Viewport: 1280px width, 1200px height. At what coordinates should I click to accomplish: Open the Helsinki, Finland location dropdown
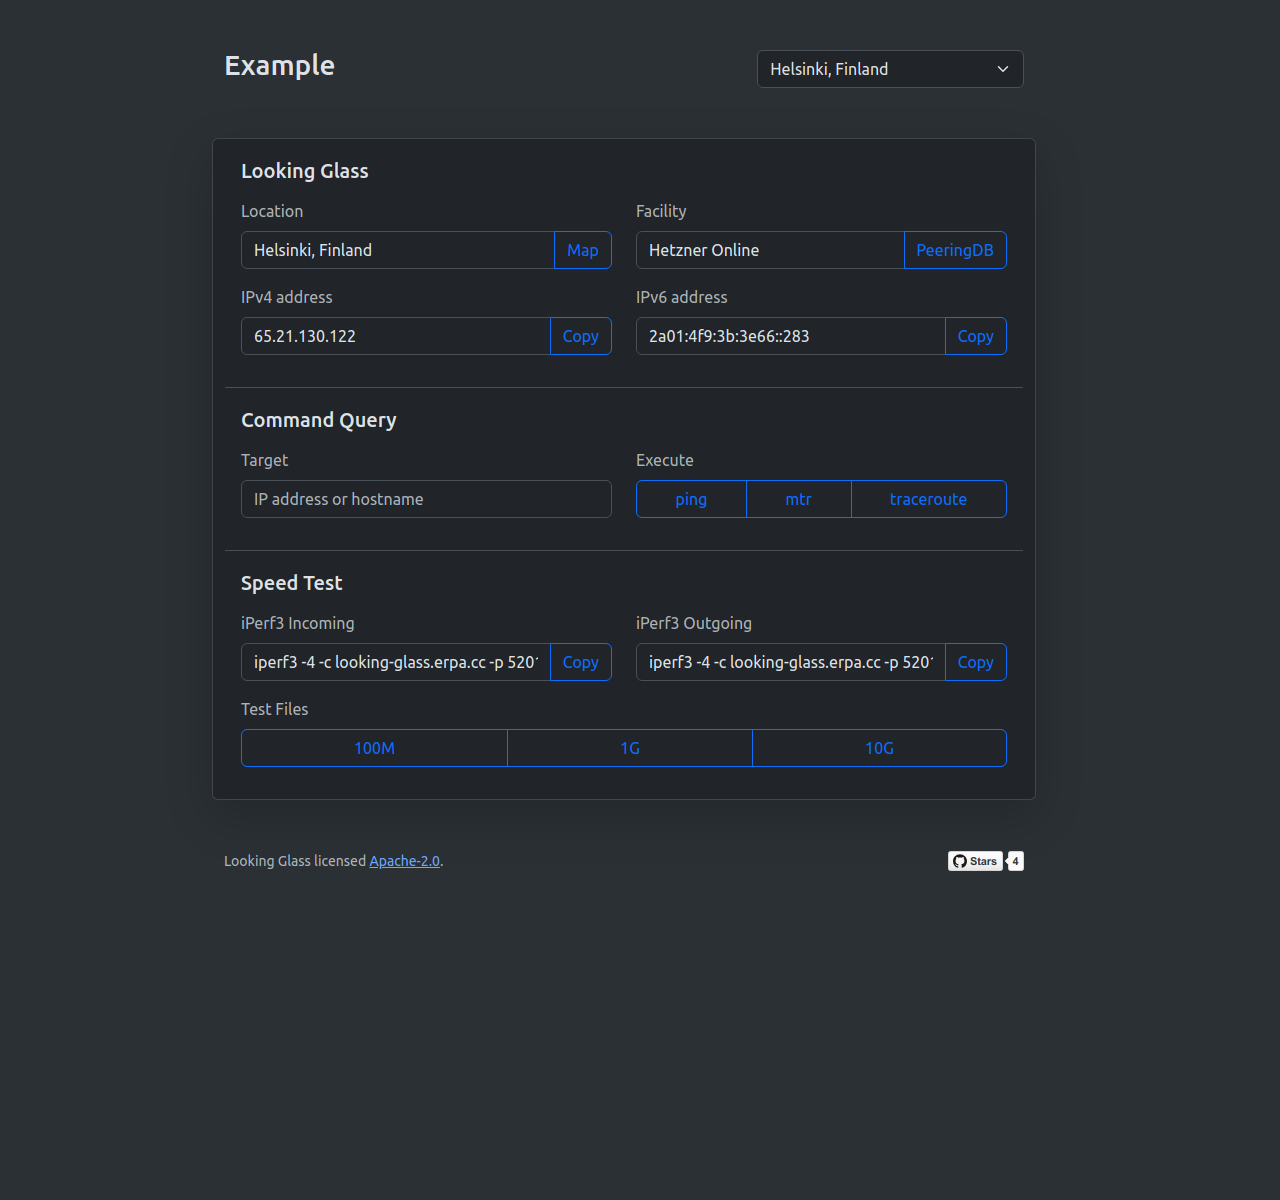tap(889, 69)
